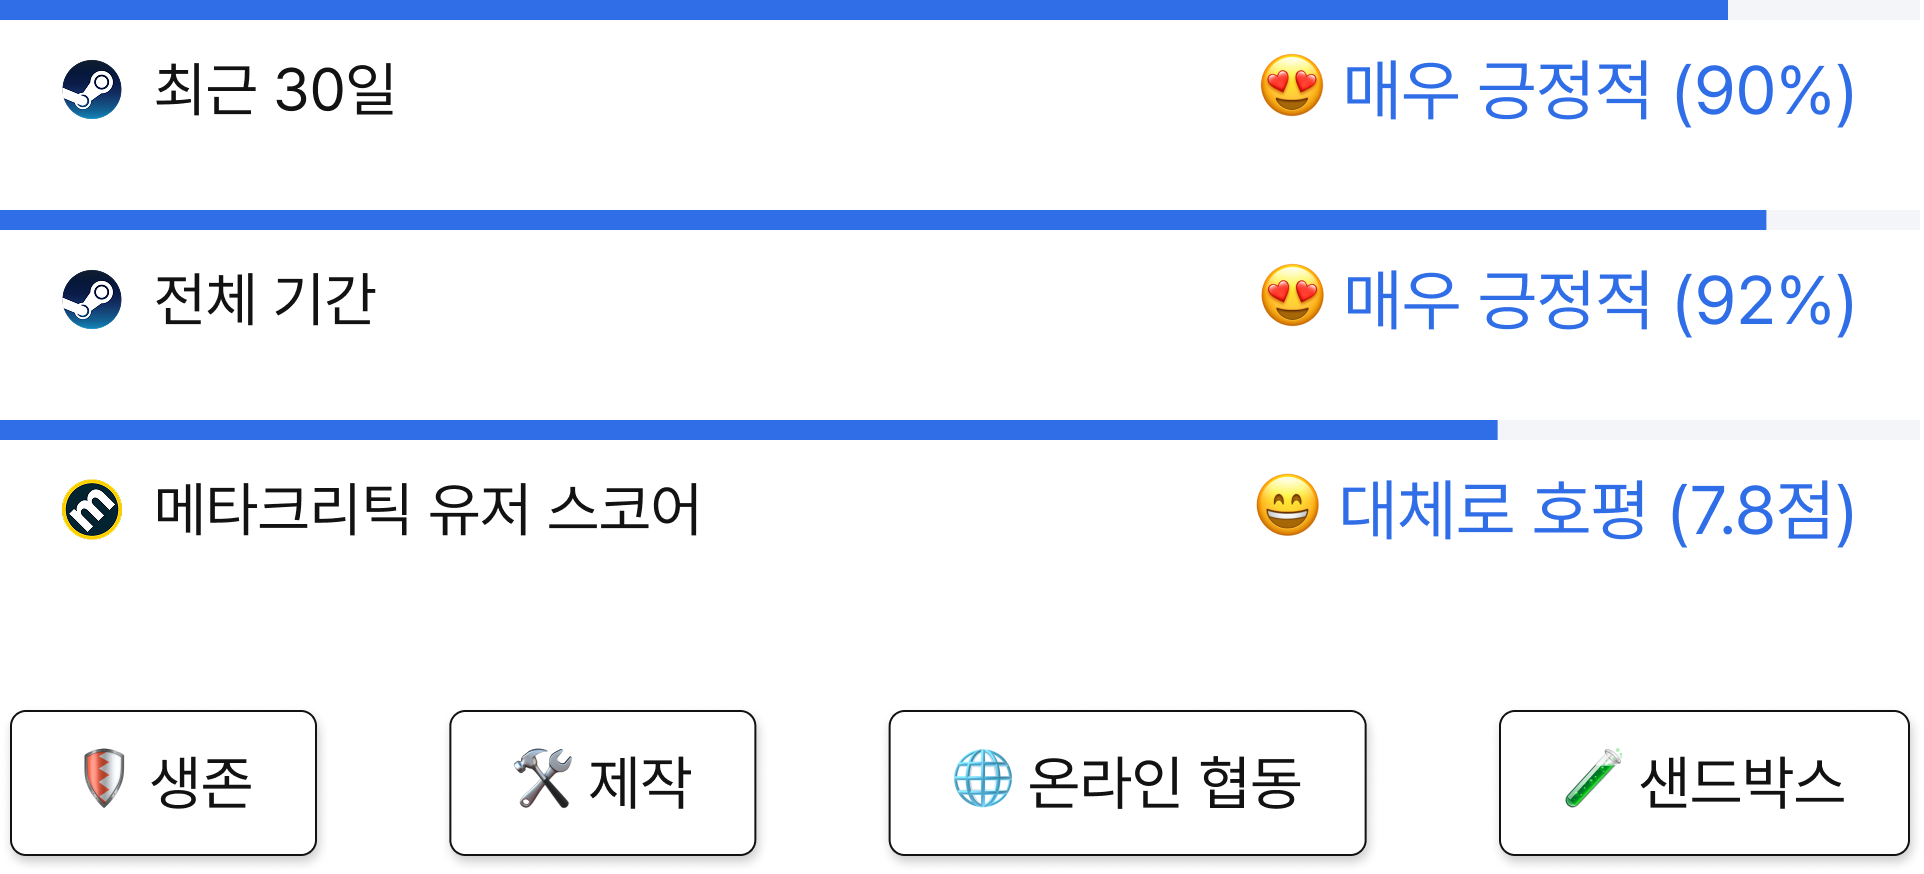
Task: Click grinning emoji next to 7.8점 score
Action: point(1287,506)
